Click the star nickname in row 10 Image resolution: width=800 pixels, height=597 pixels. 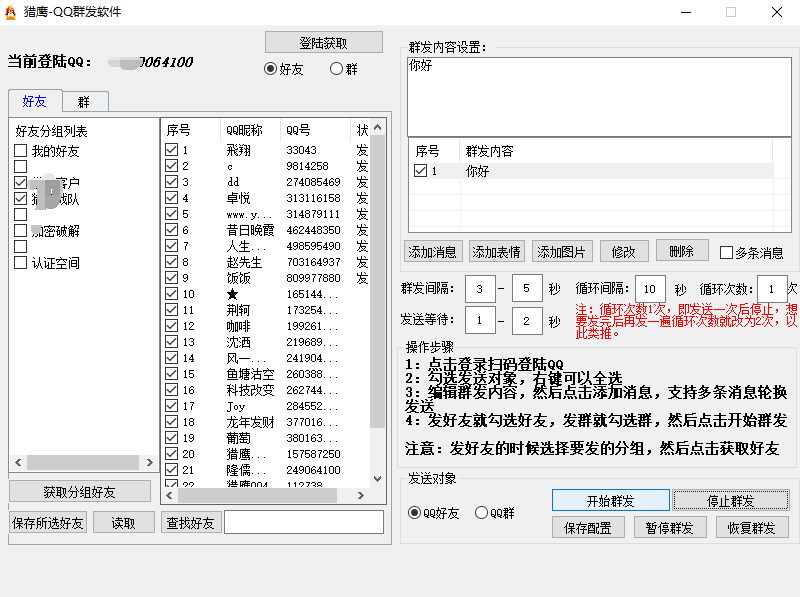(233, 294)
